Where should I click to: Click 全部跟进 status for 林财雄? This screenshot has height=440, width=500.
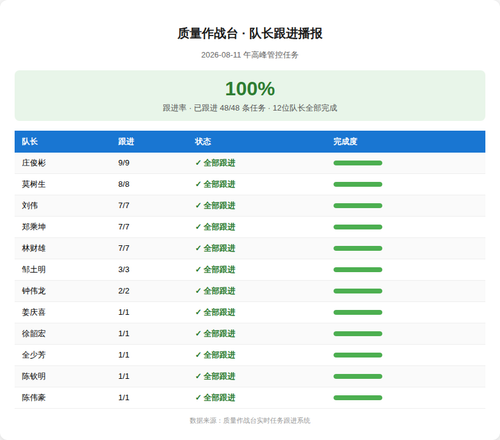(215, 248)
